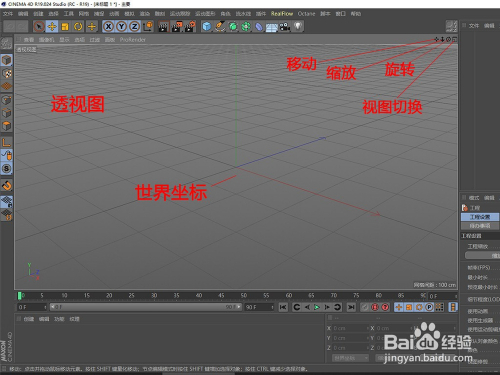Open the world coordinate dropdown below Z field

[350, 358]
